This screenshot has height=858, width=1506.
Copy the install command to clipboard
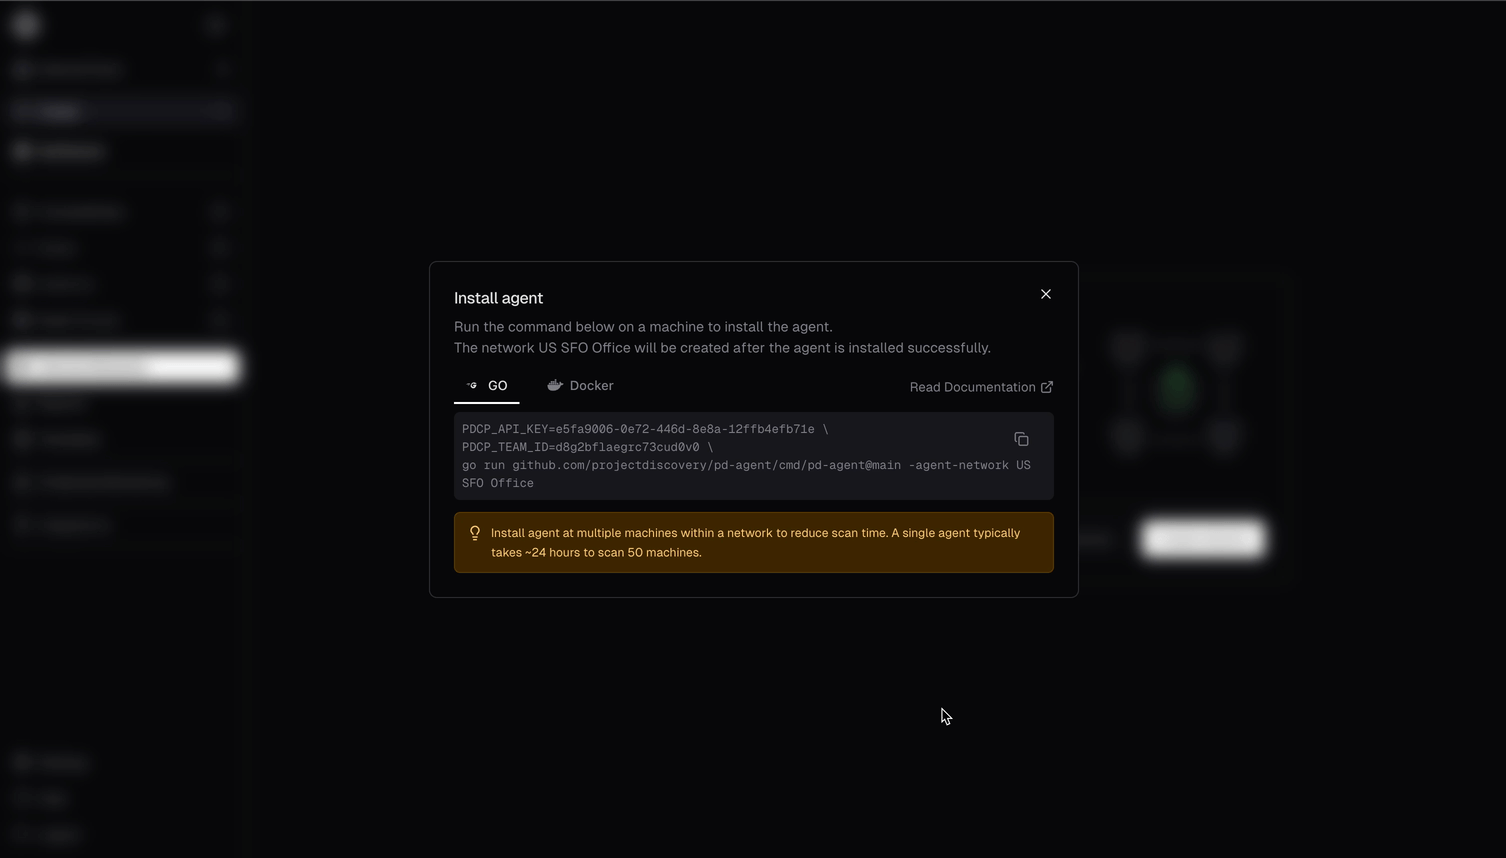pyautogui.click(x=1021, y=439)
